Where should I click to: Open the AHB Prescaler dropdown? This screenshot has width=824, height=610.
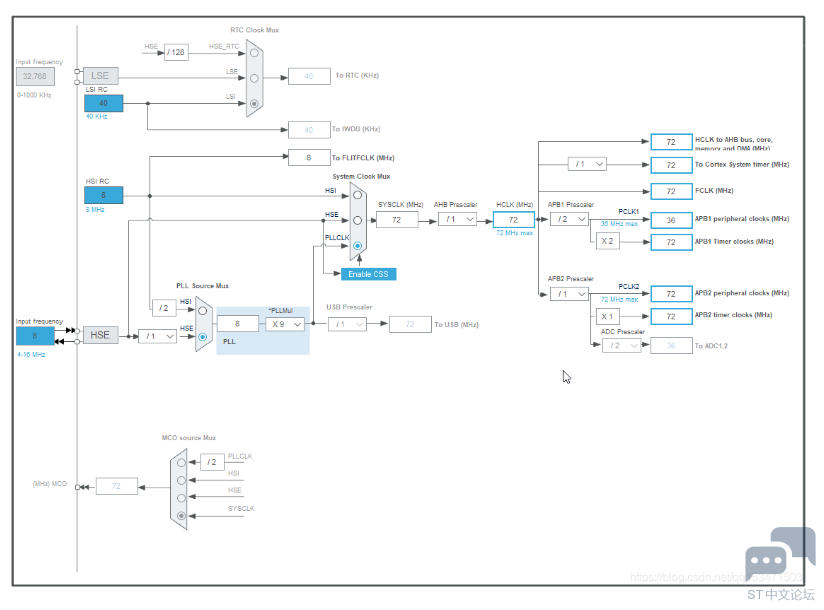click(457, 219)
